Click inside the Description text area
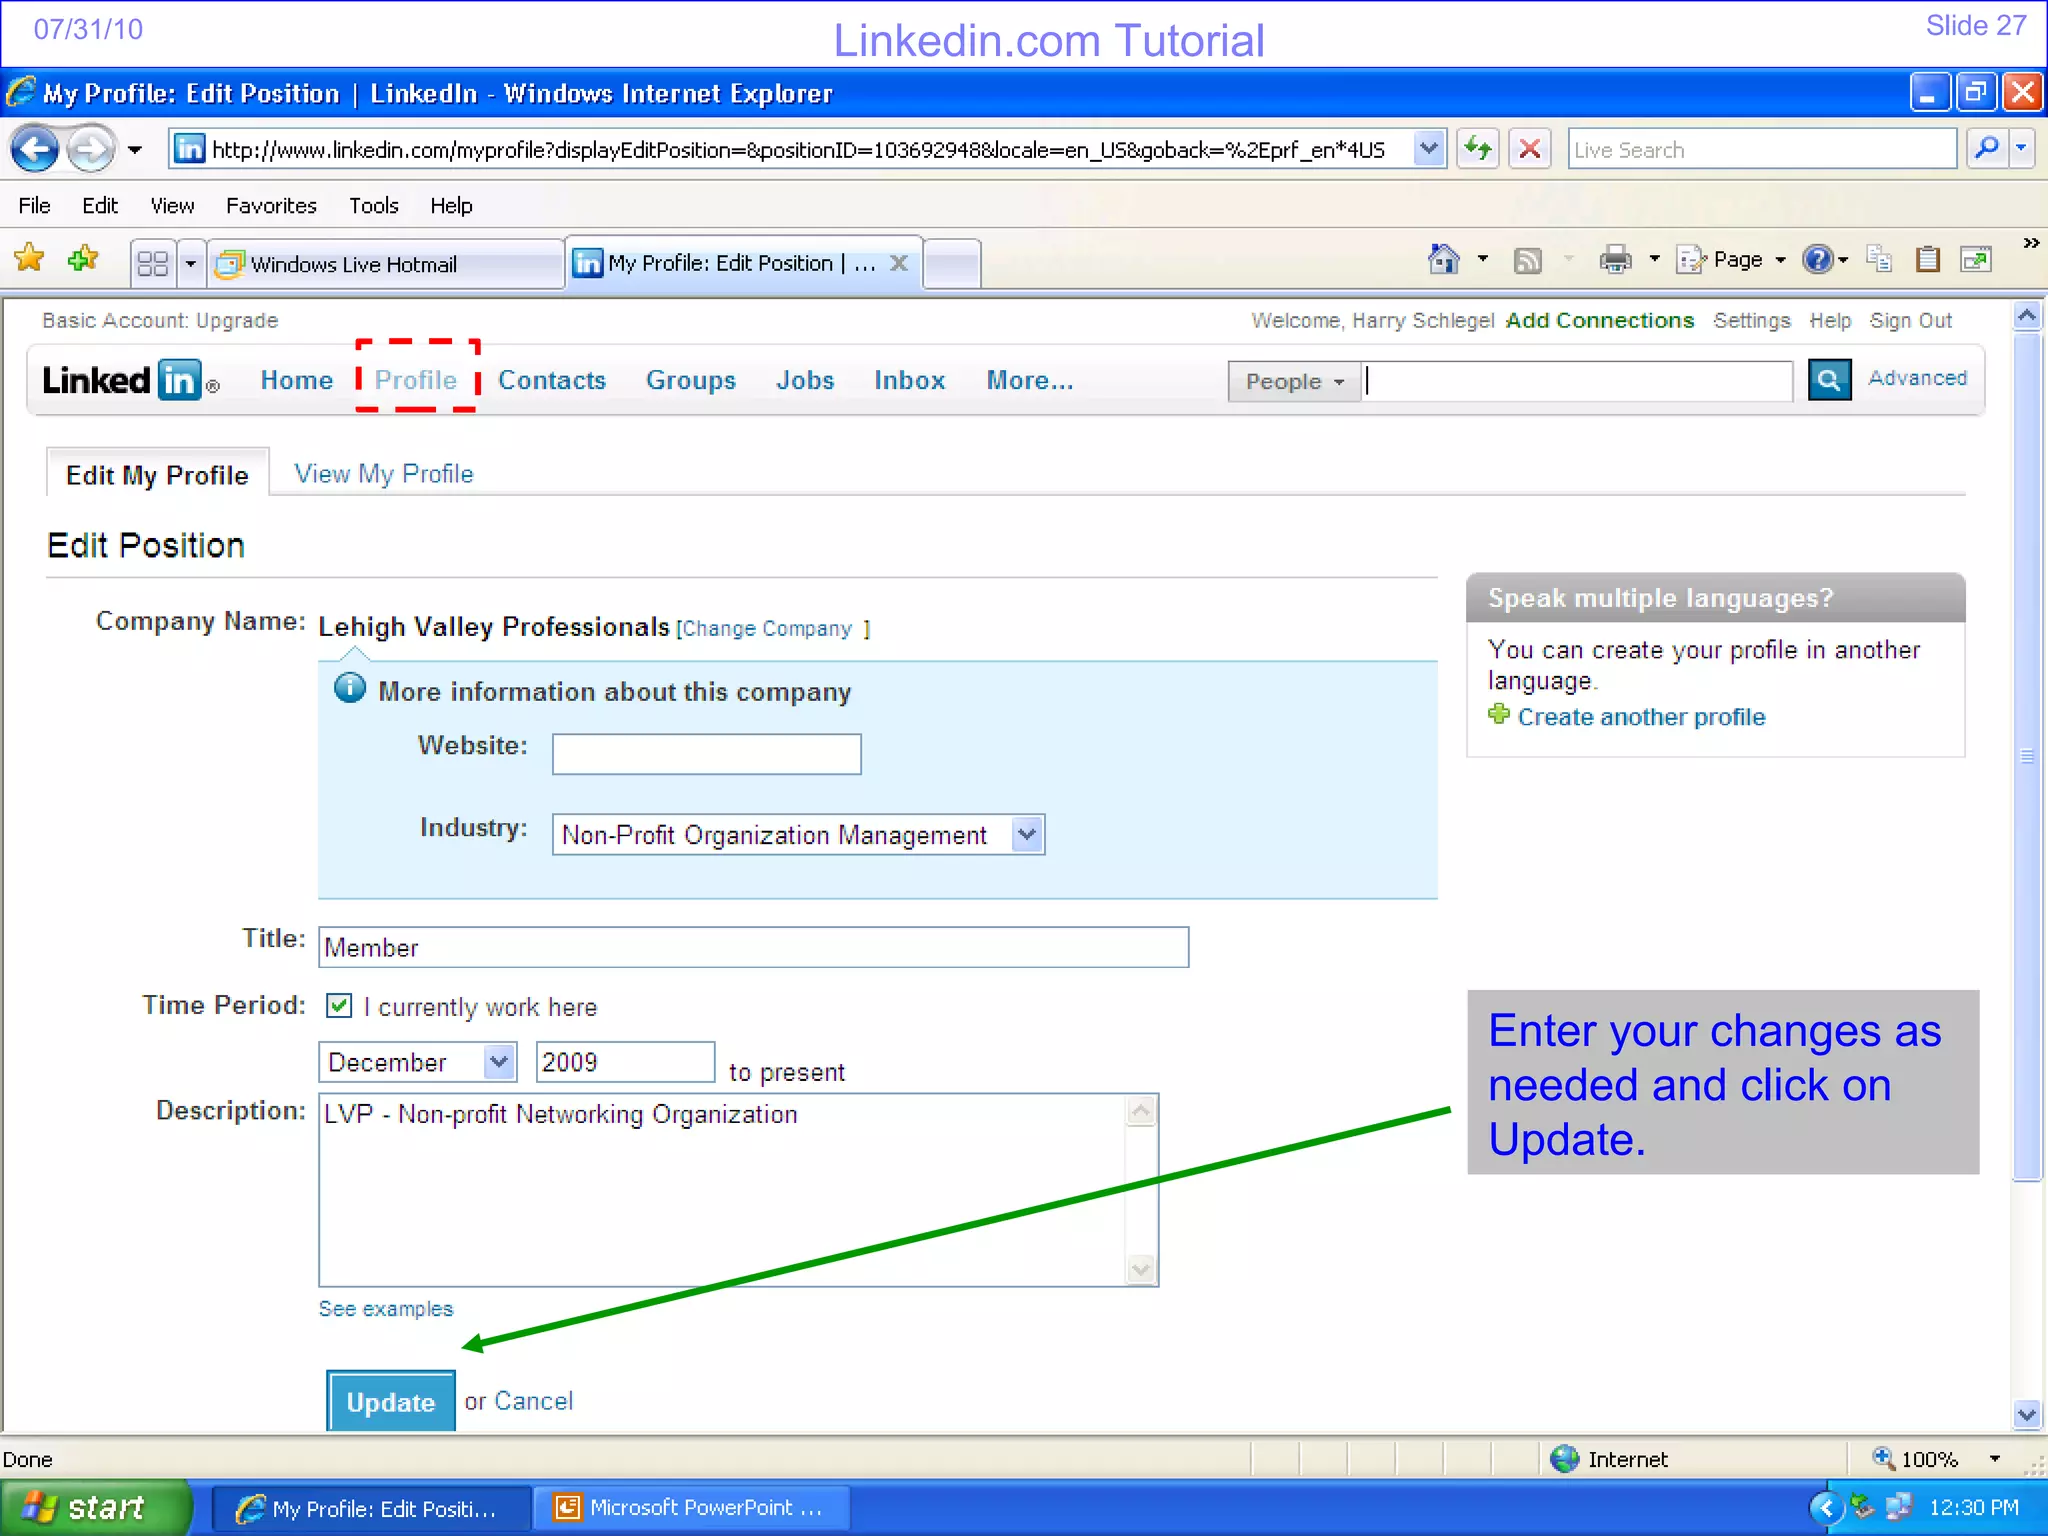 (x=722, y=1190)
